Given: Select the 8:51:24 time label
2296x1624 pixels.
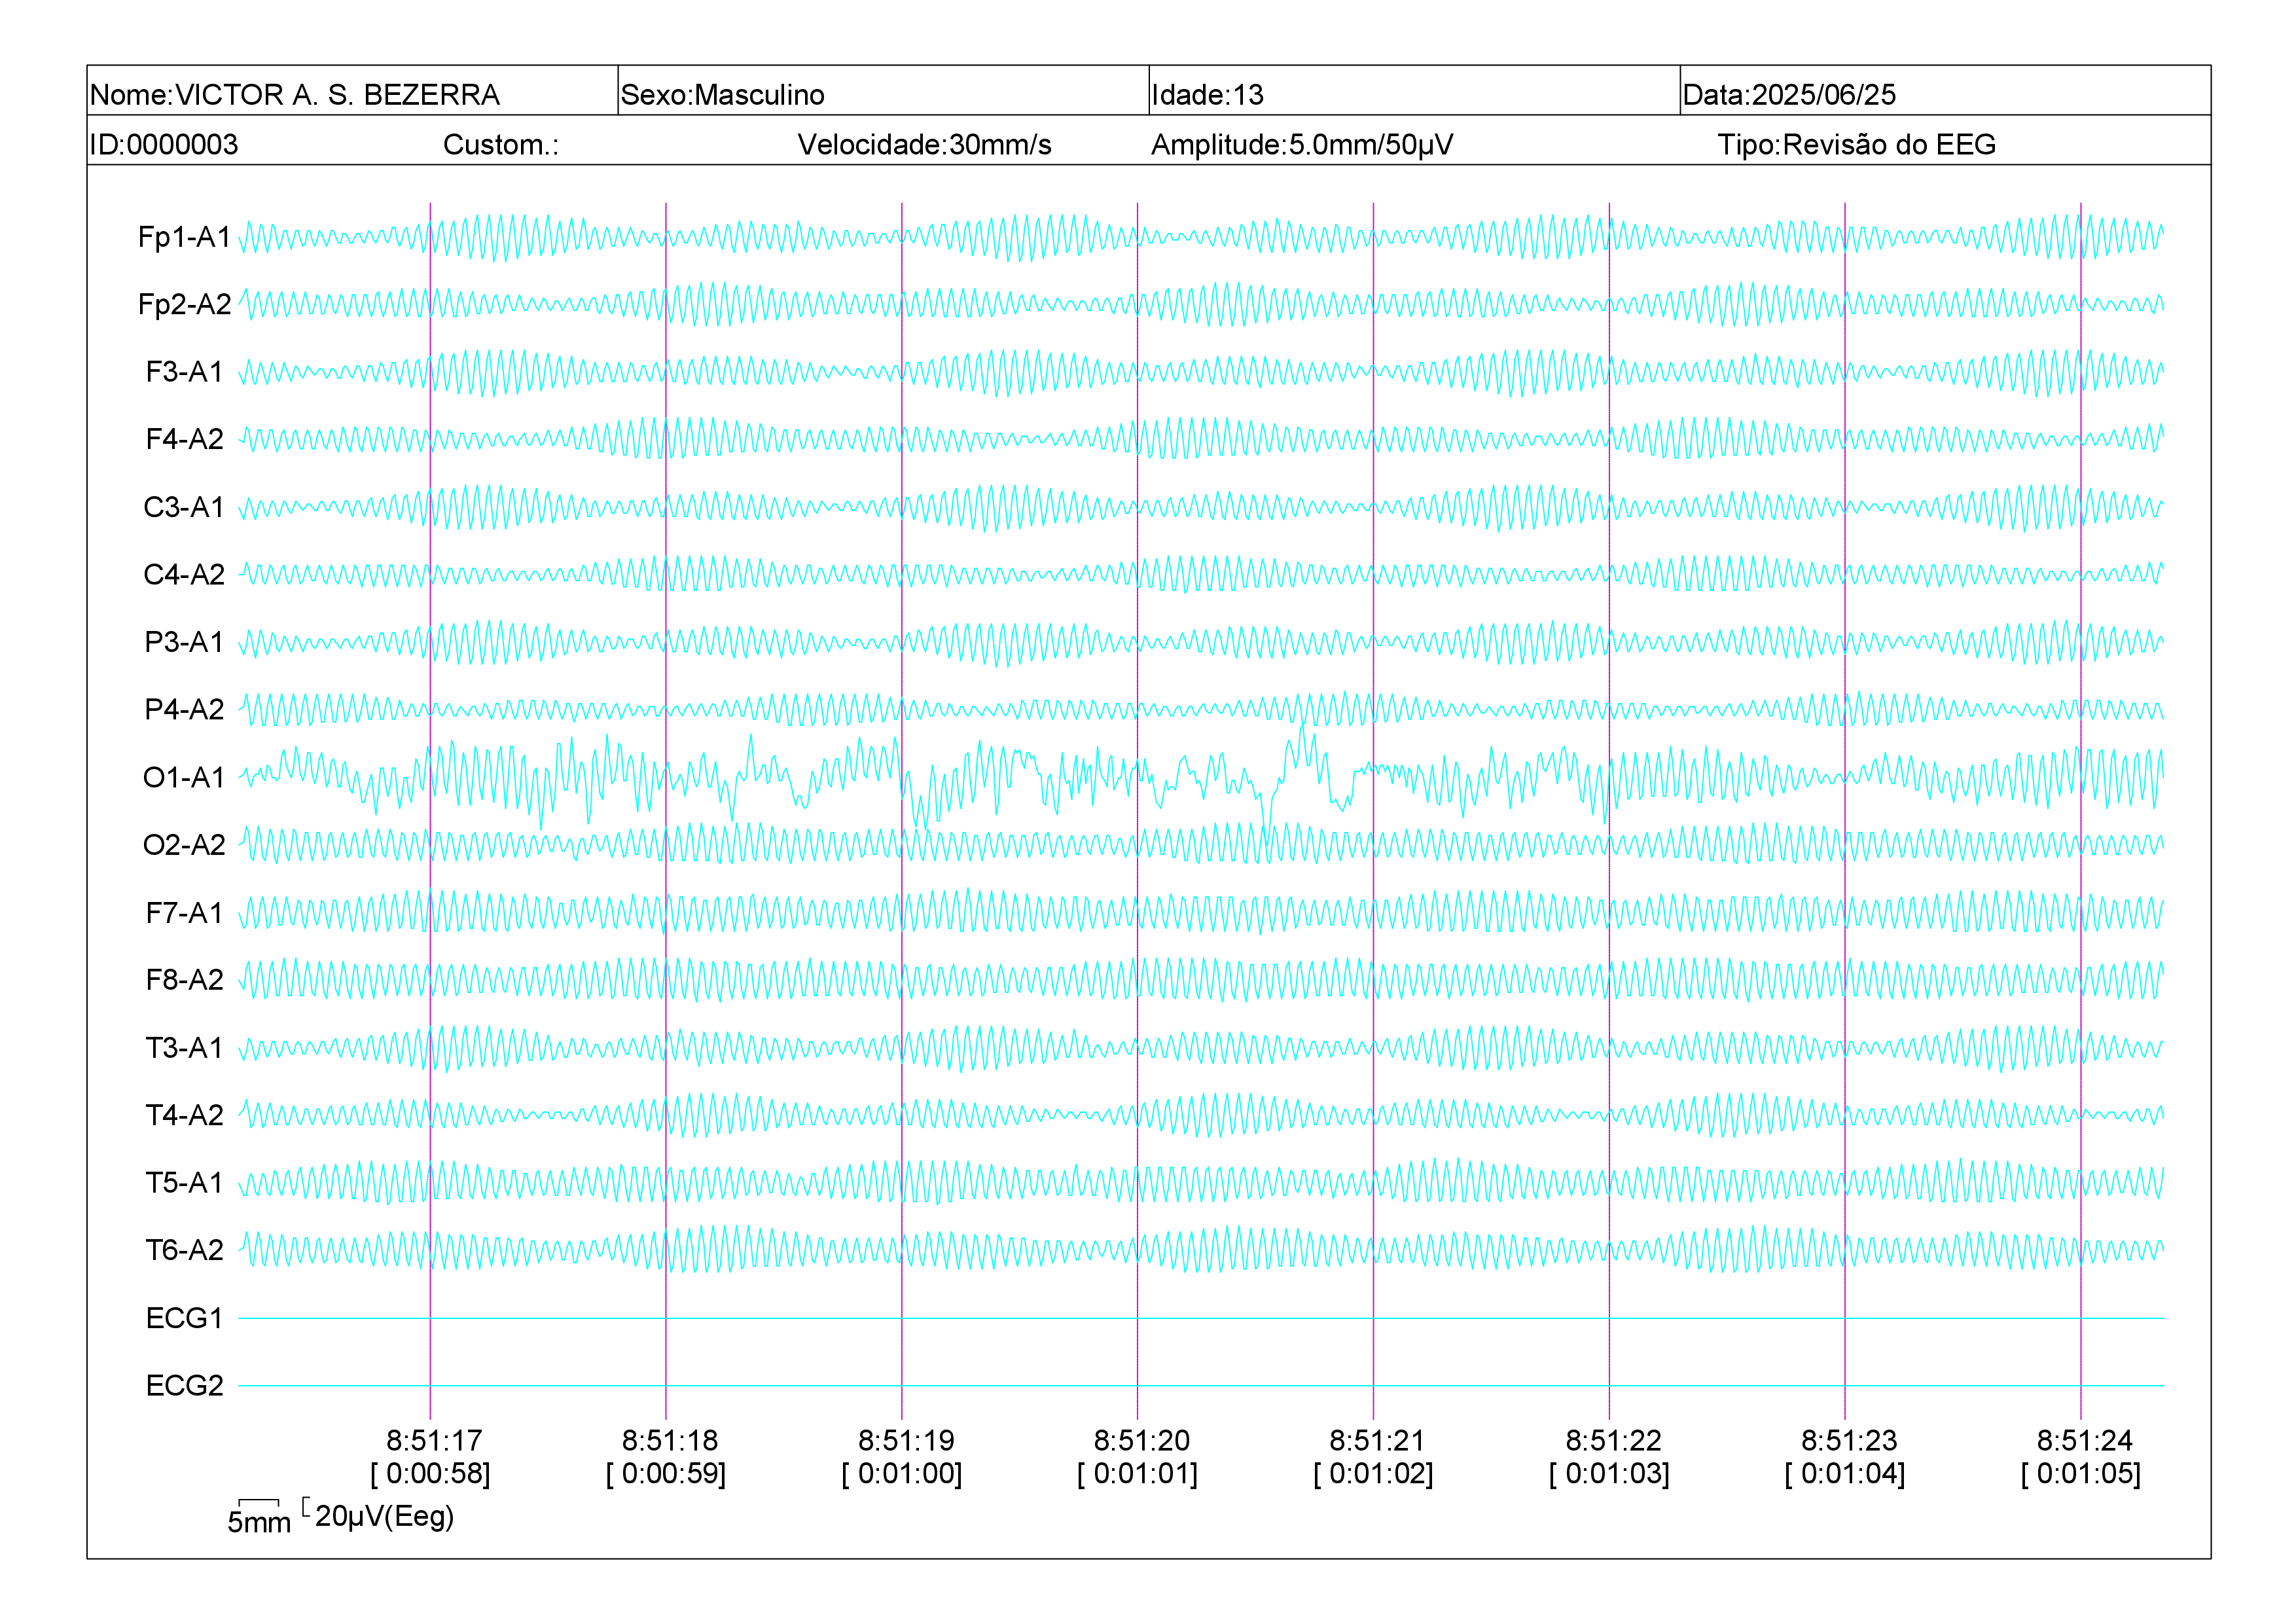Looking at the screenshot, I should click(2085, 1441).
